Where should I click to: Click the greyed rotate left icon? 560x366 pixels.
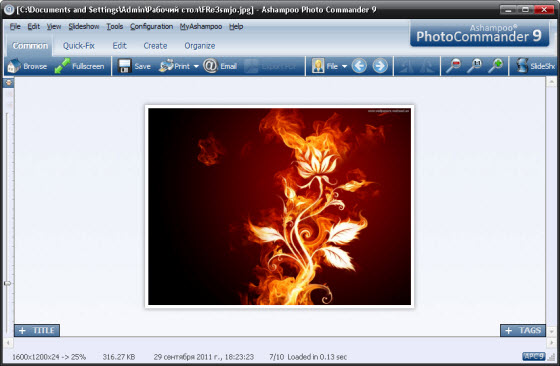(x=406, y=66)
